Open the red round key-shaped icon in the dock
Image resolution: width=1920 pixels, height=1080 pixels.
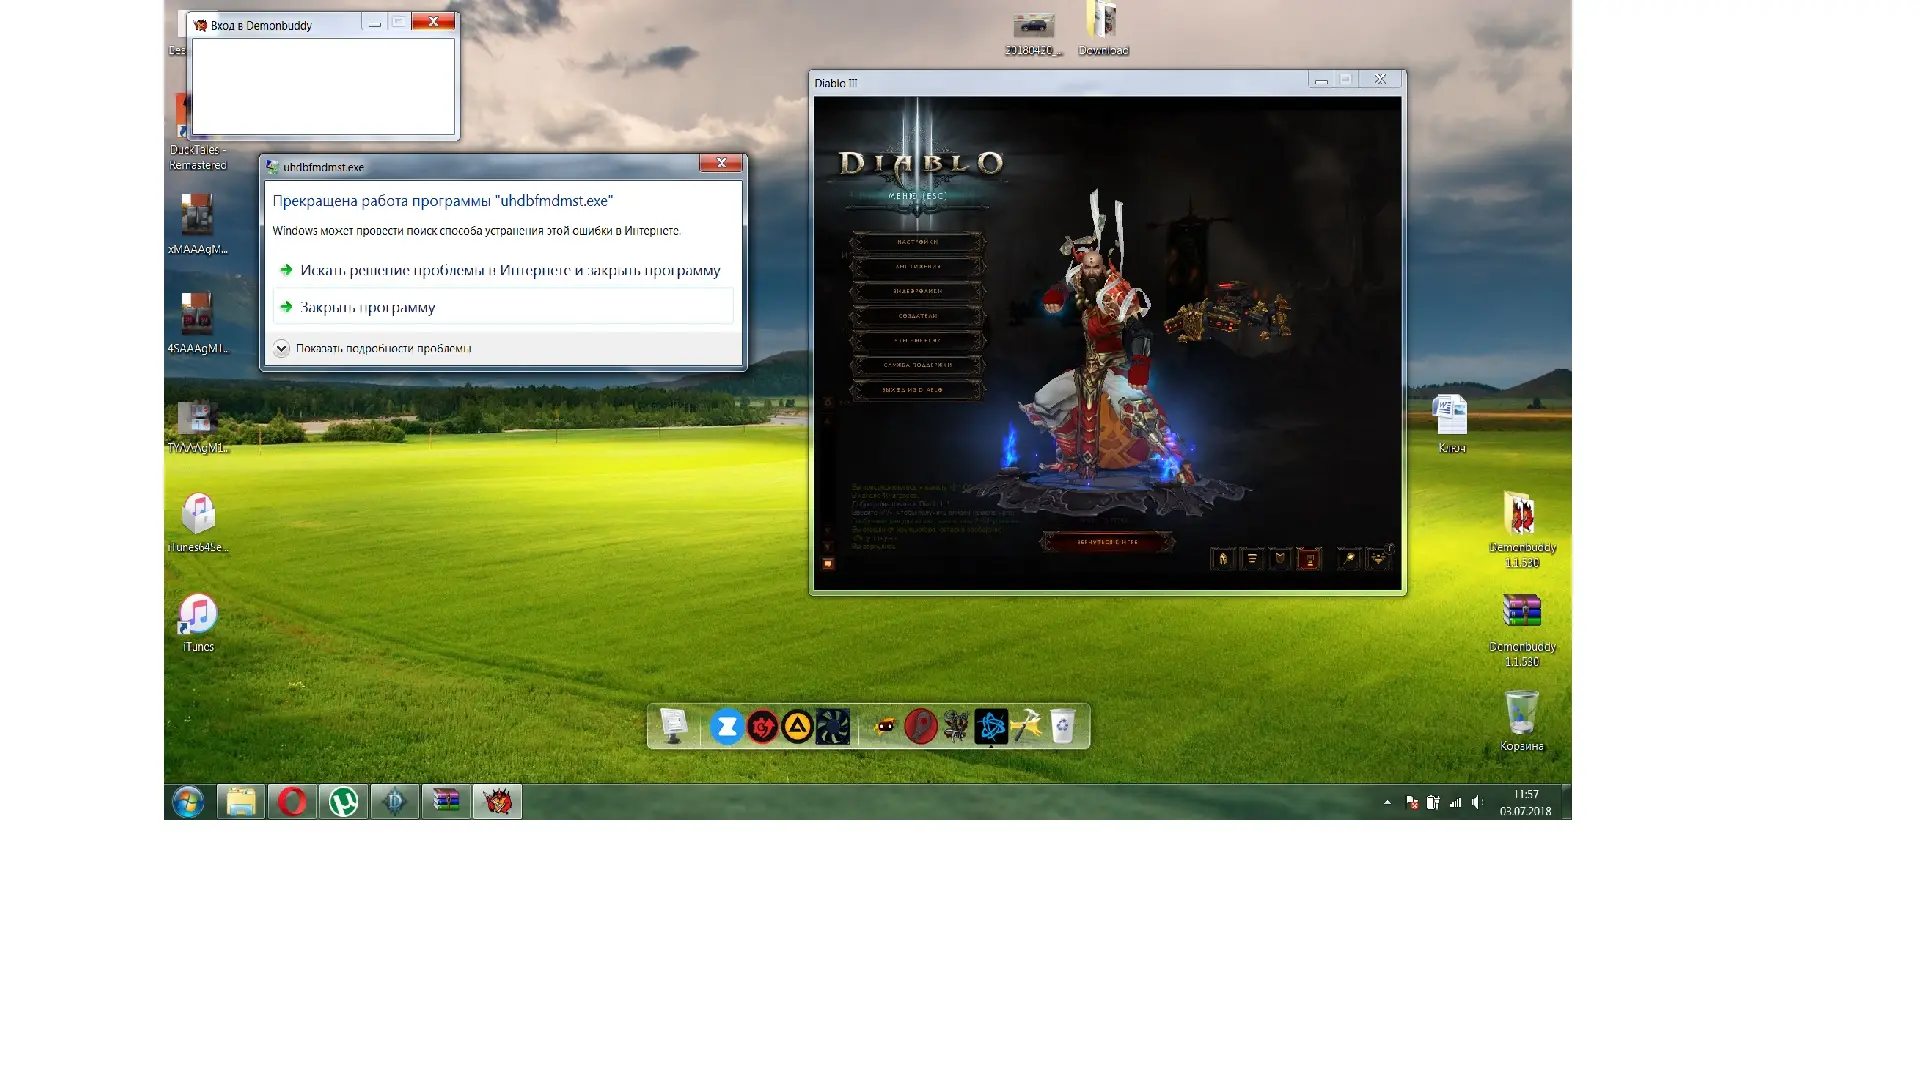pos(921,727)
